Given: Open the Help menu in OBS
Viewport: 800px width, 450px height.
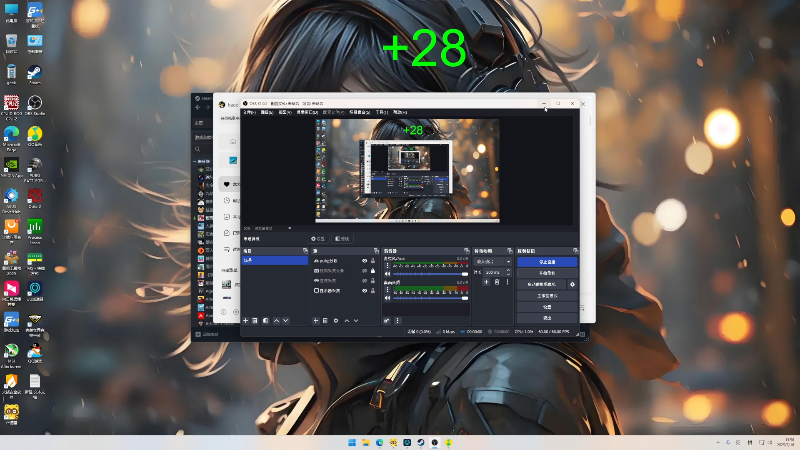Looking at the screenshot, I should [x=400, y=112].
